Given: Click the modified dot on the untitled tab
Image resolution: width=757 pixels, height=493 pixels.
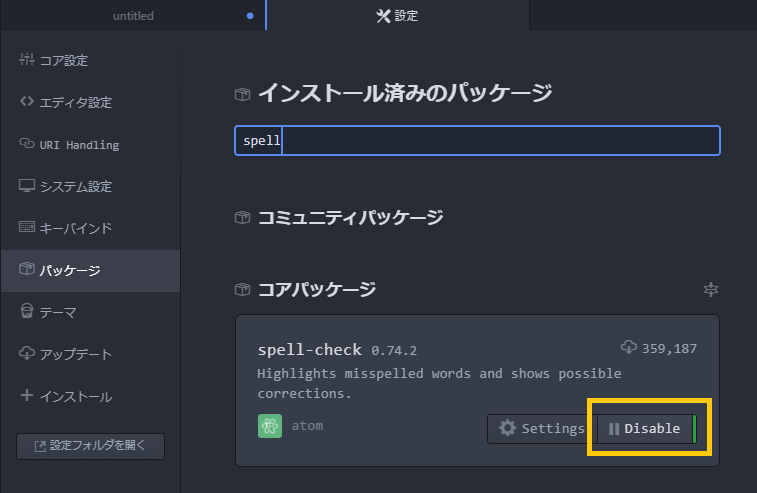Looking at the screenshot, I should click(250, 16).
